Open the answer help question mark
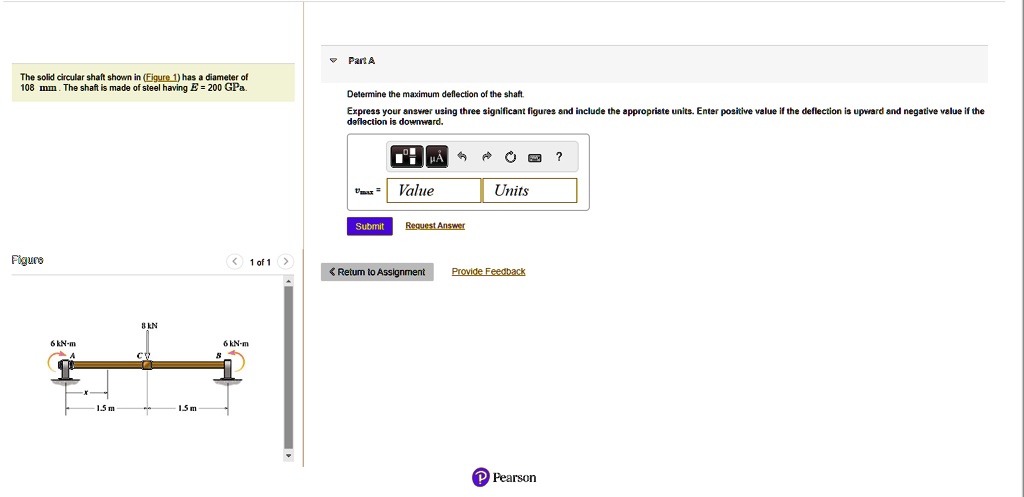 point(558,157)
